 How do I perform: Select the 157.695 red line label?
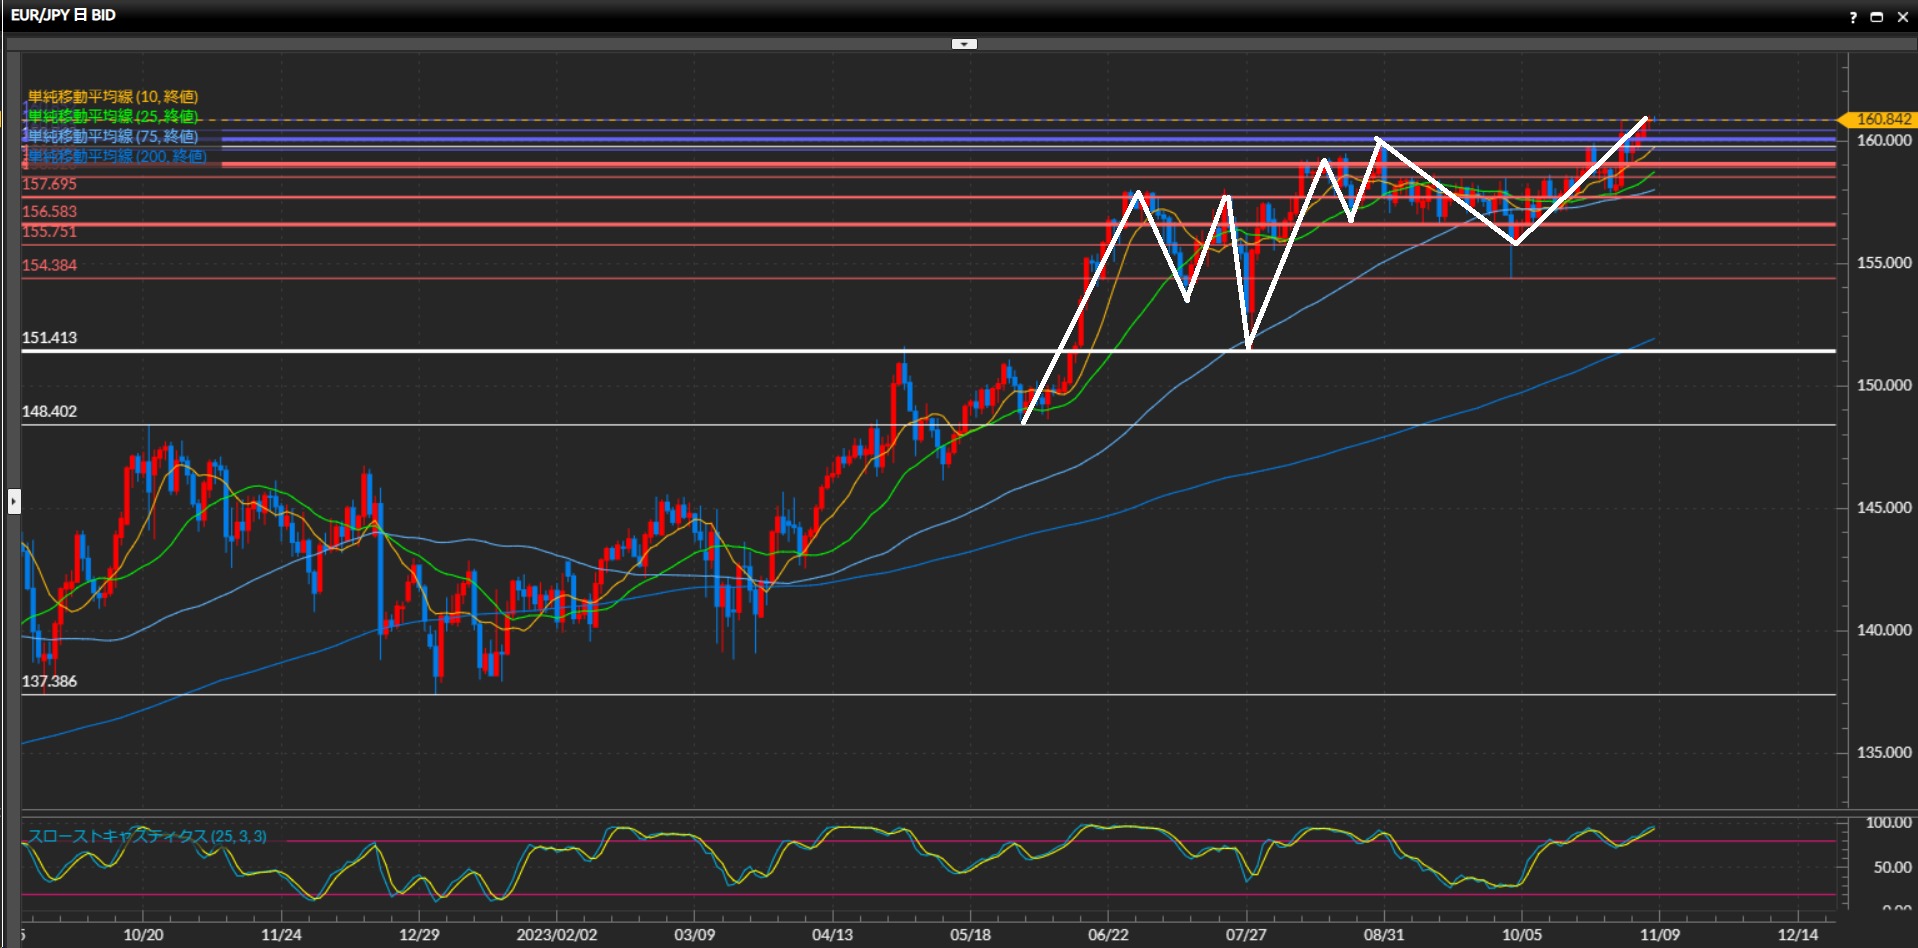pyautogui.click(x=49, y=184)
